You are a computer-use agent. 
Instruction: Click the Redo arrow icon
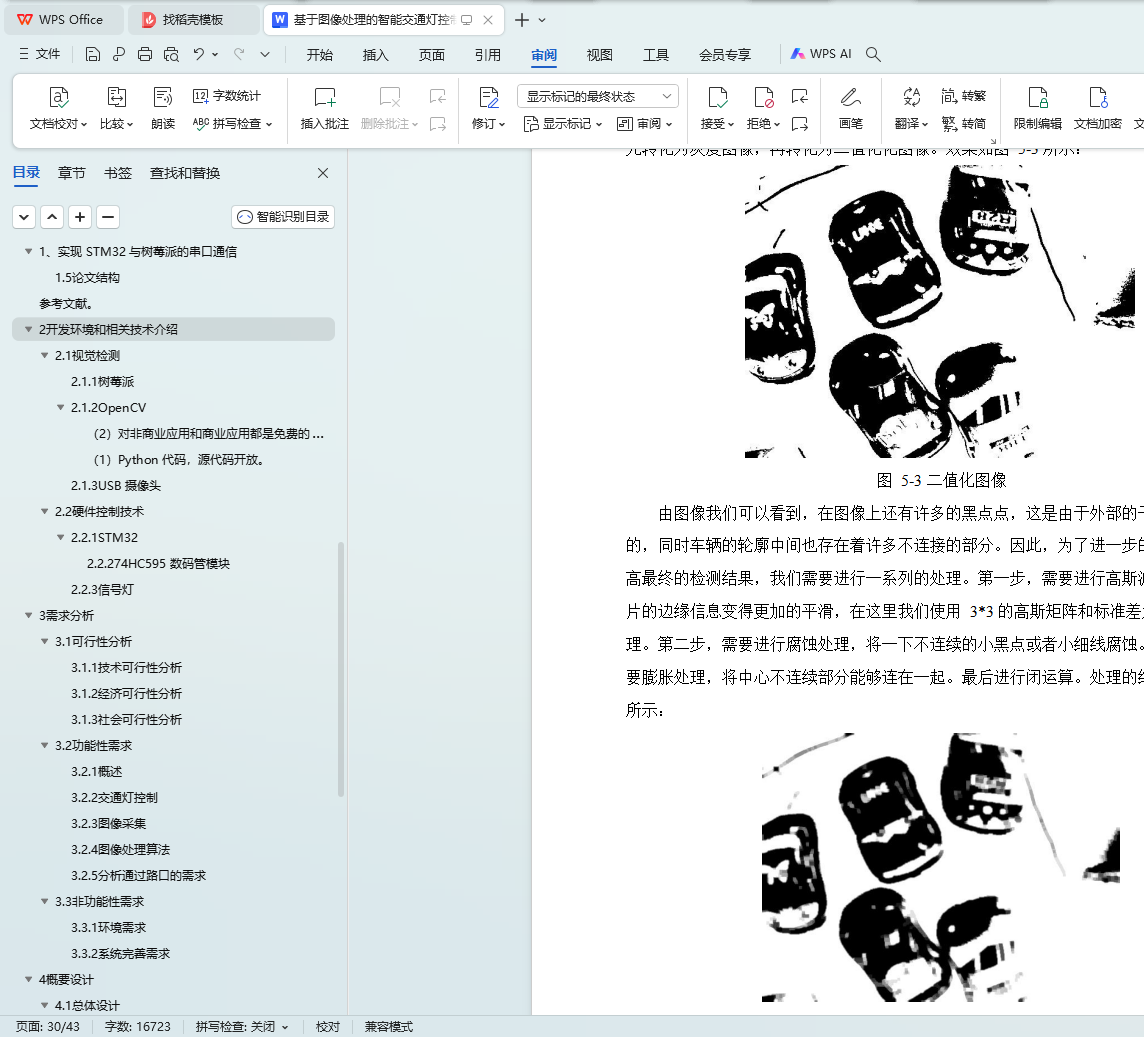coord(239,54)
